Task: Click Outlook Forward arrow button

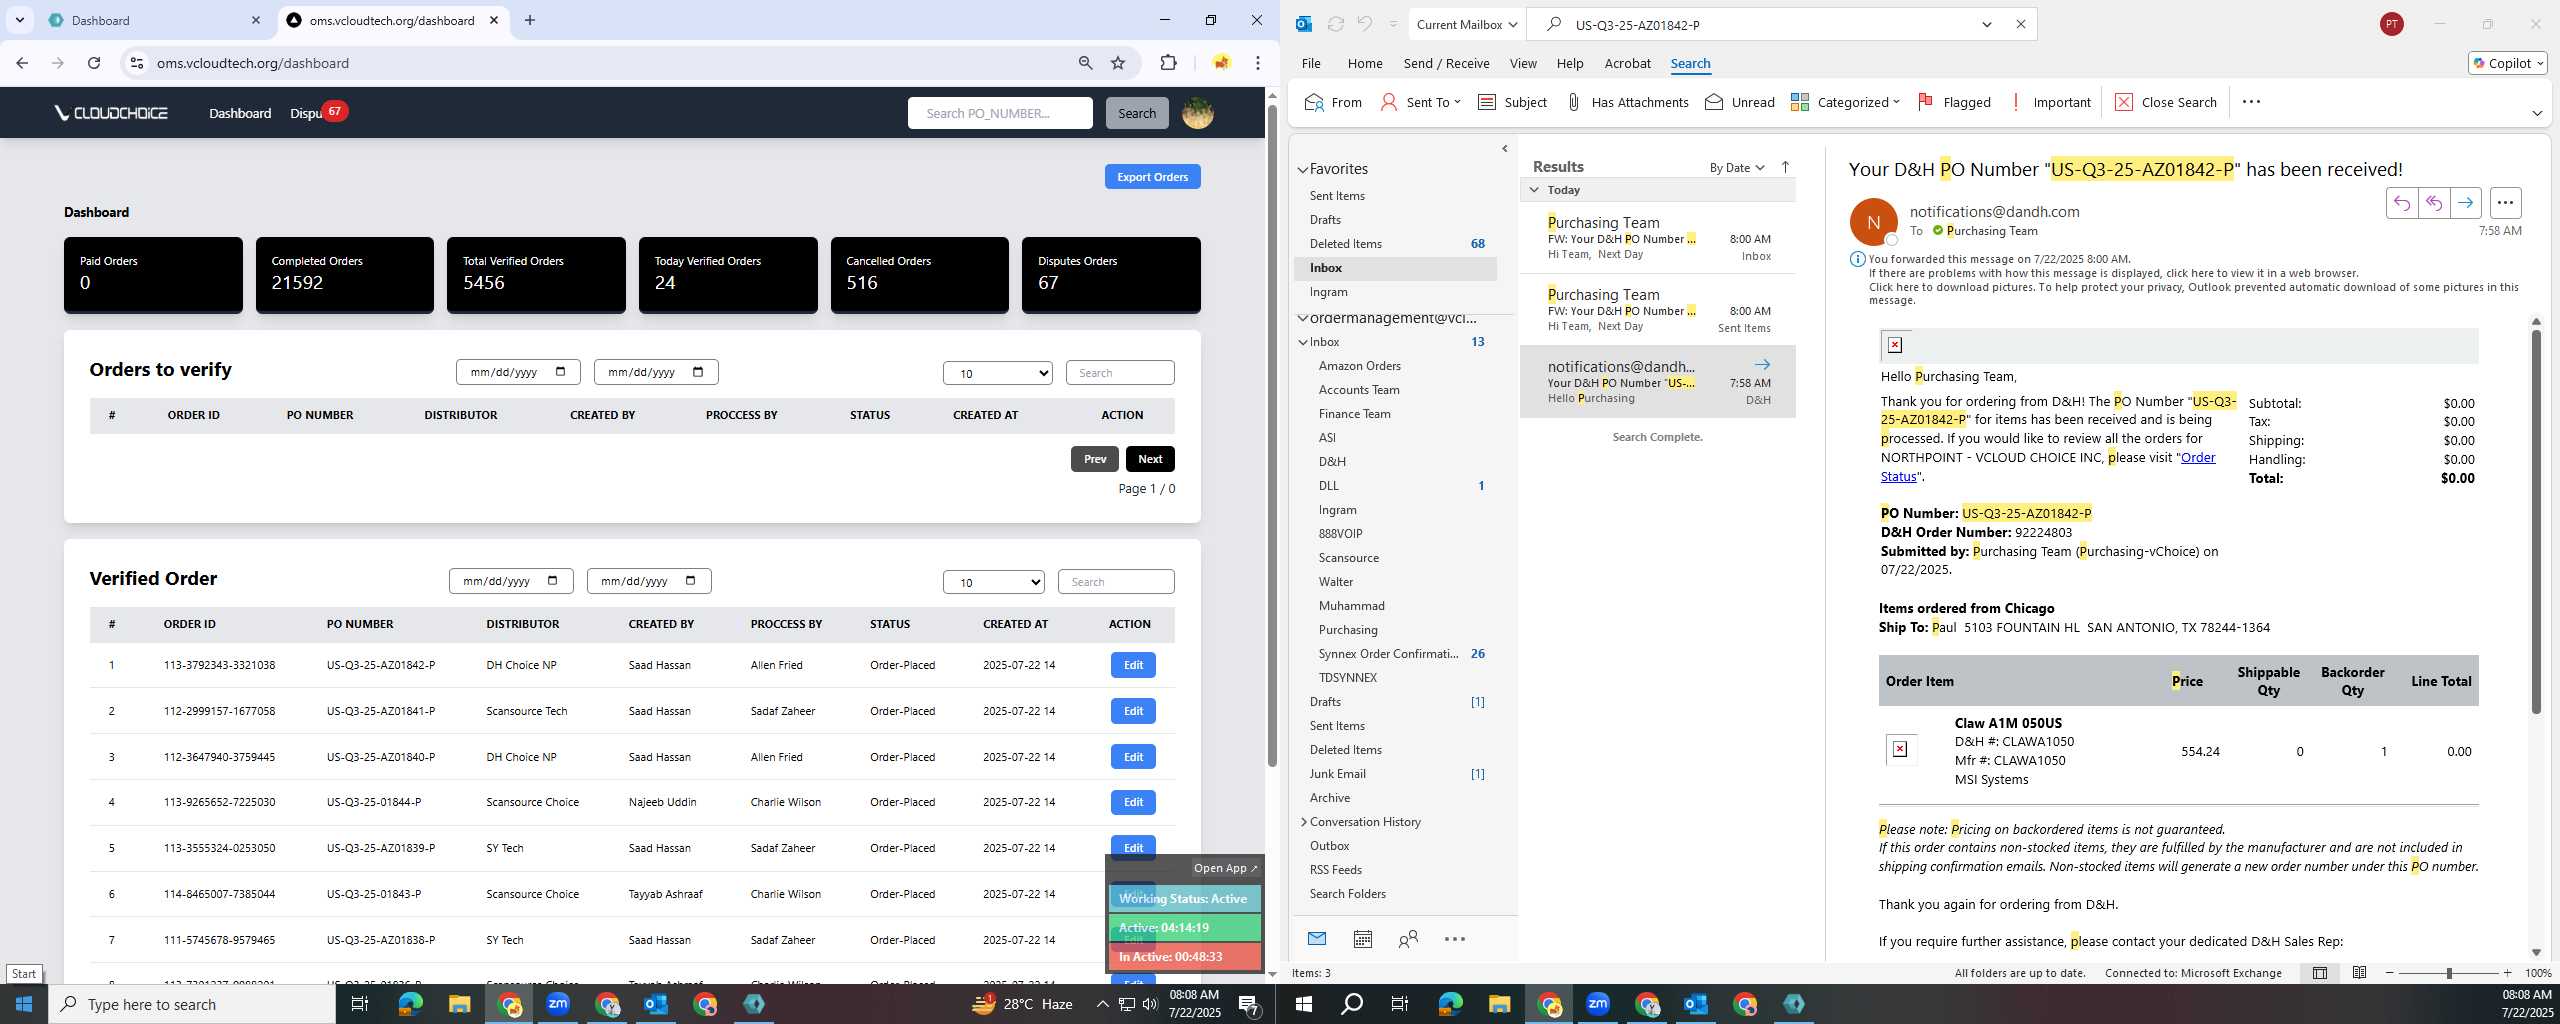Action: pyautogui.click(x=2465, y=203)
